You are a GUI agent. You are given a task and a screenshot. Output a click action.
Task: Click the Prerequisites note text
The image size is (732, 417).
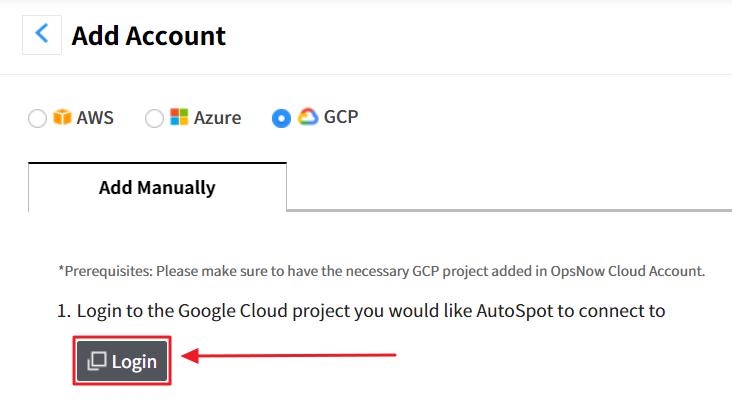(382, 271)
